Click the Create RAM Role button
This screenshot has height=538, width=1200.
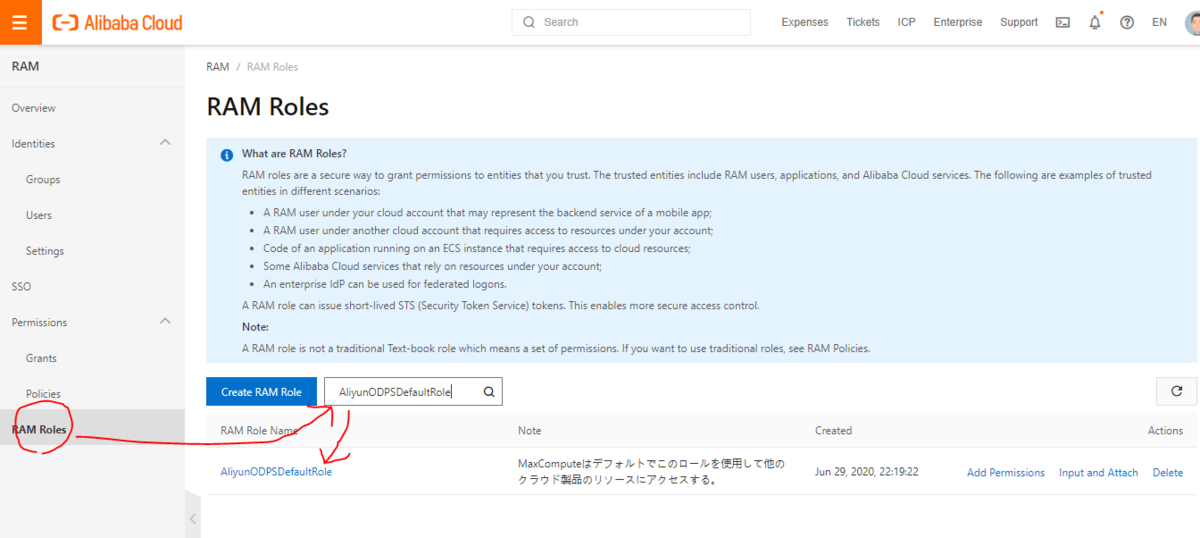(261, 392)
